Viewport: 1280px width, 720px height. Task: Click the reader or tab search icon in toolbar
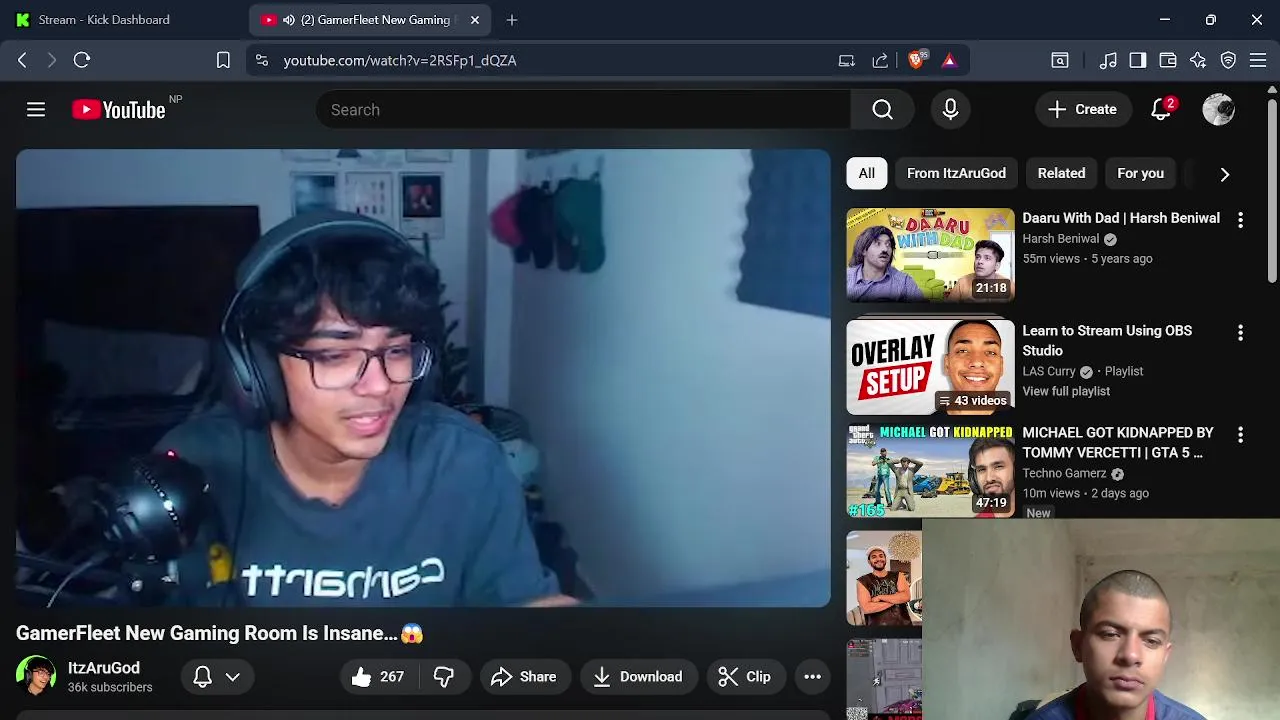pyautogui.click(x=1060, y=60)
